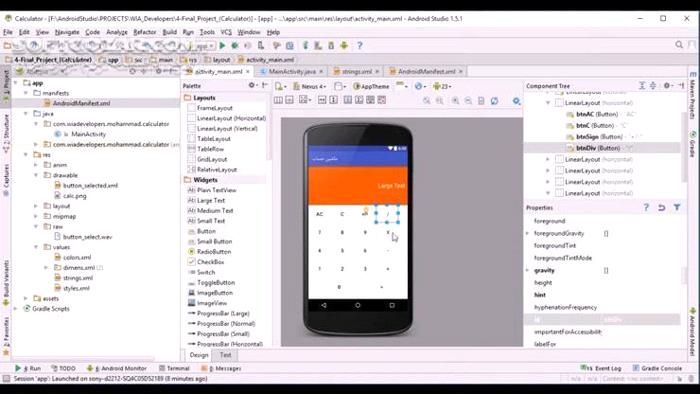The width and height of the screenshot is (700, 394).
Task: Click the Properties panel filter funnel icon
Action: pyautogui.click(x=677, y=207)
